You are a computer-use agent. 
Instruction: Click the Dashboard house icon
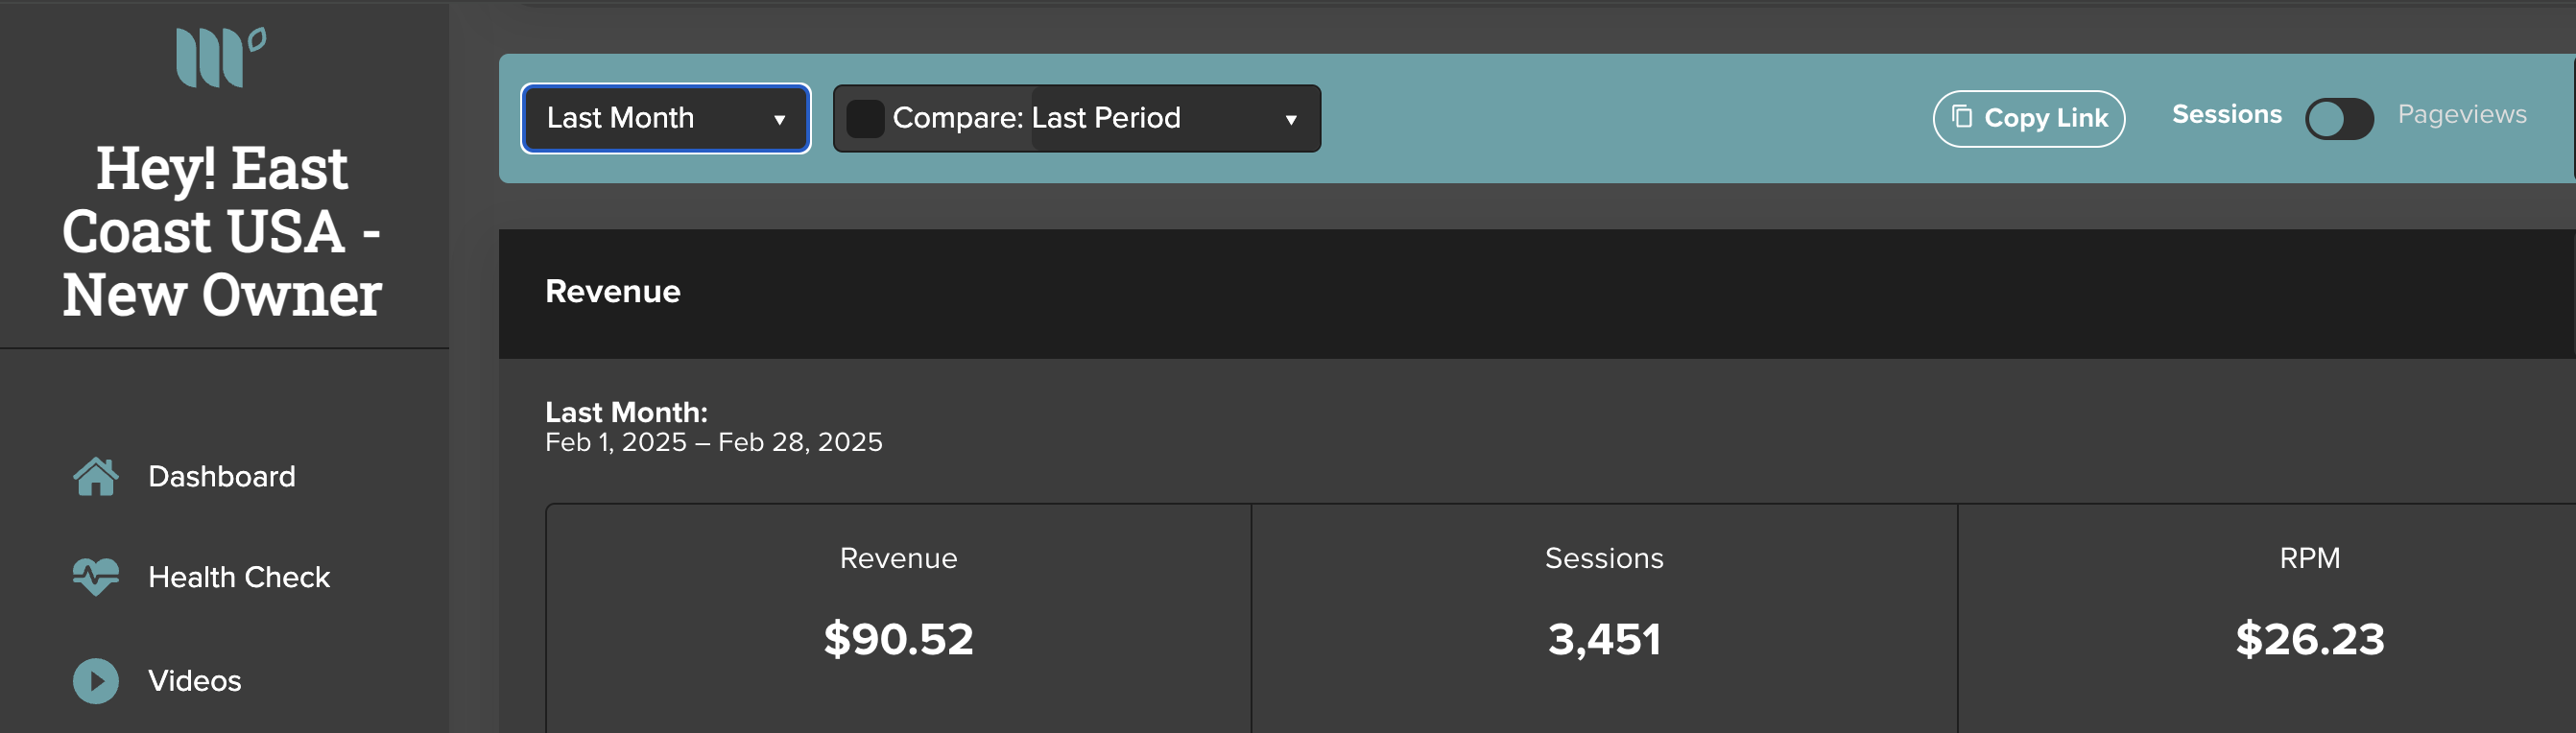point(96,477)
